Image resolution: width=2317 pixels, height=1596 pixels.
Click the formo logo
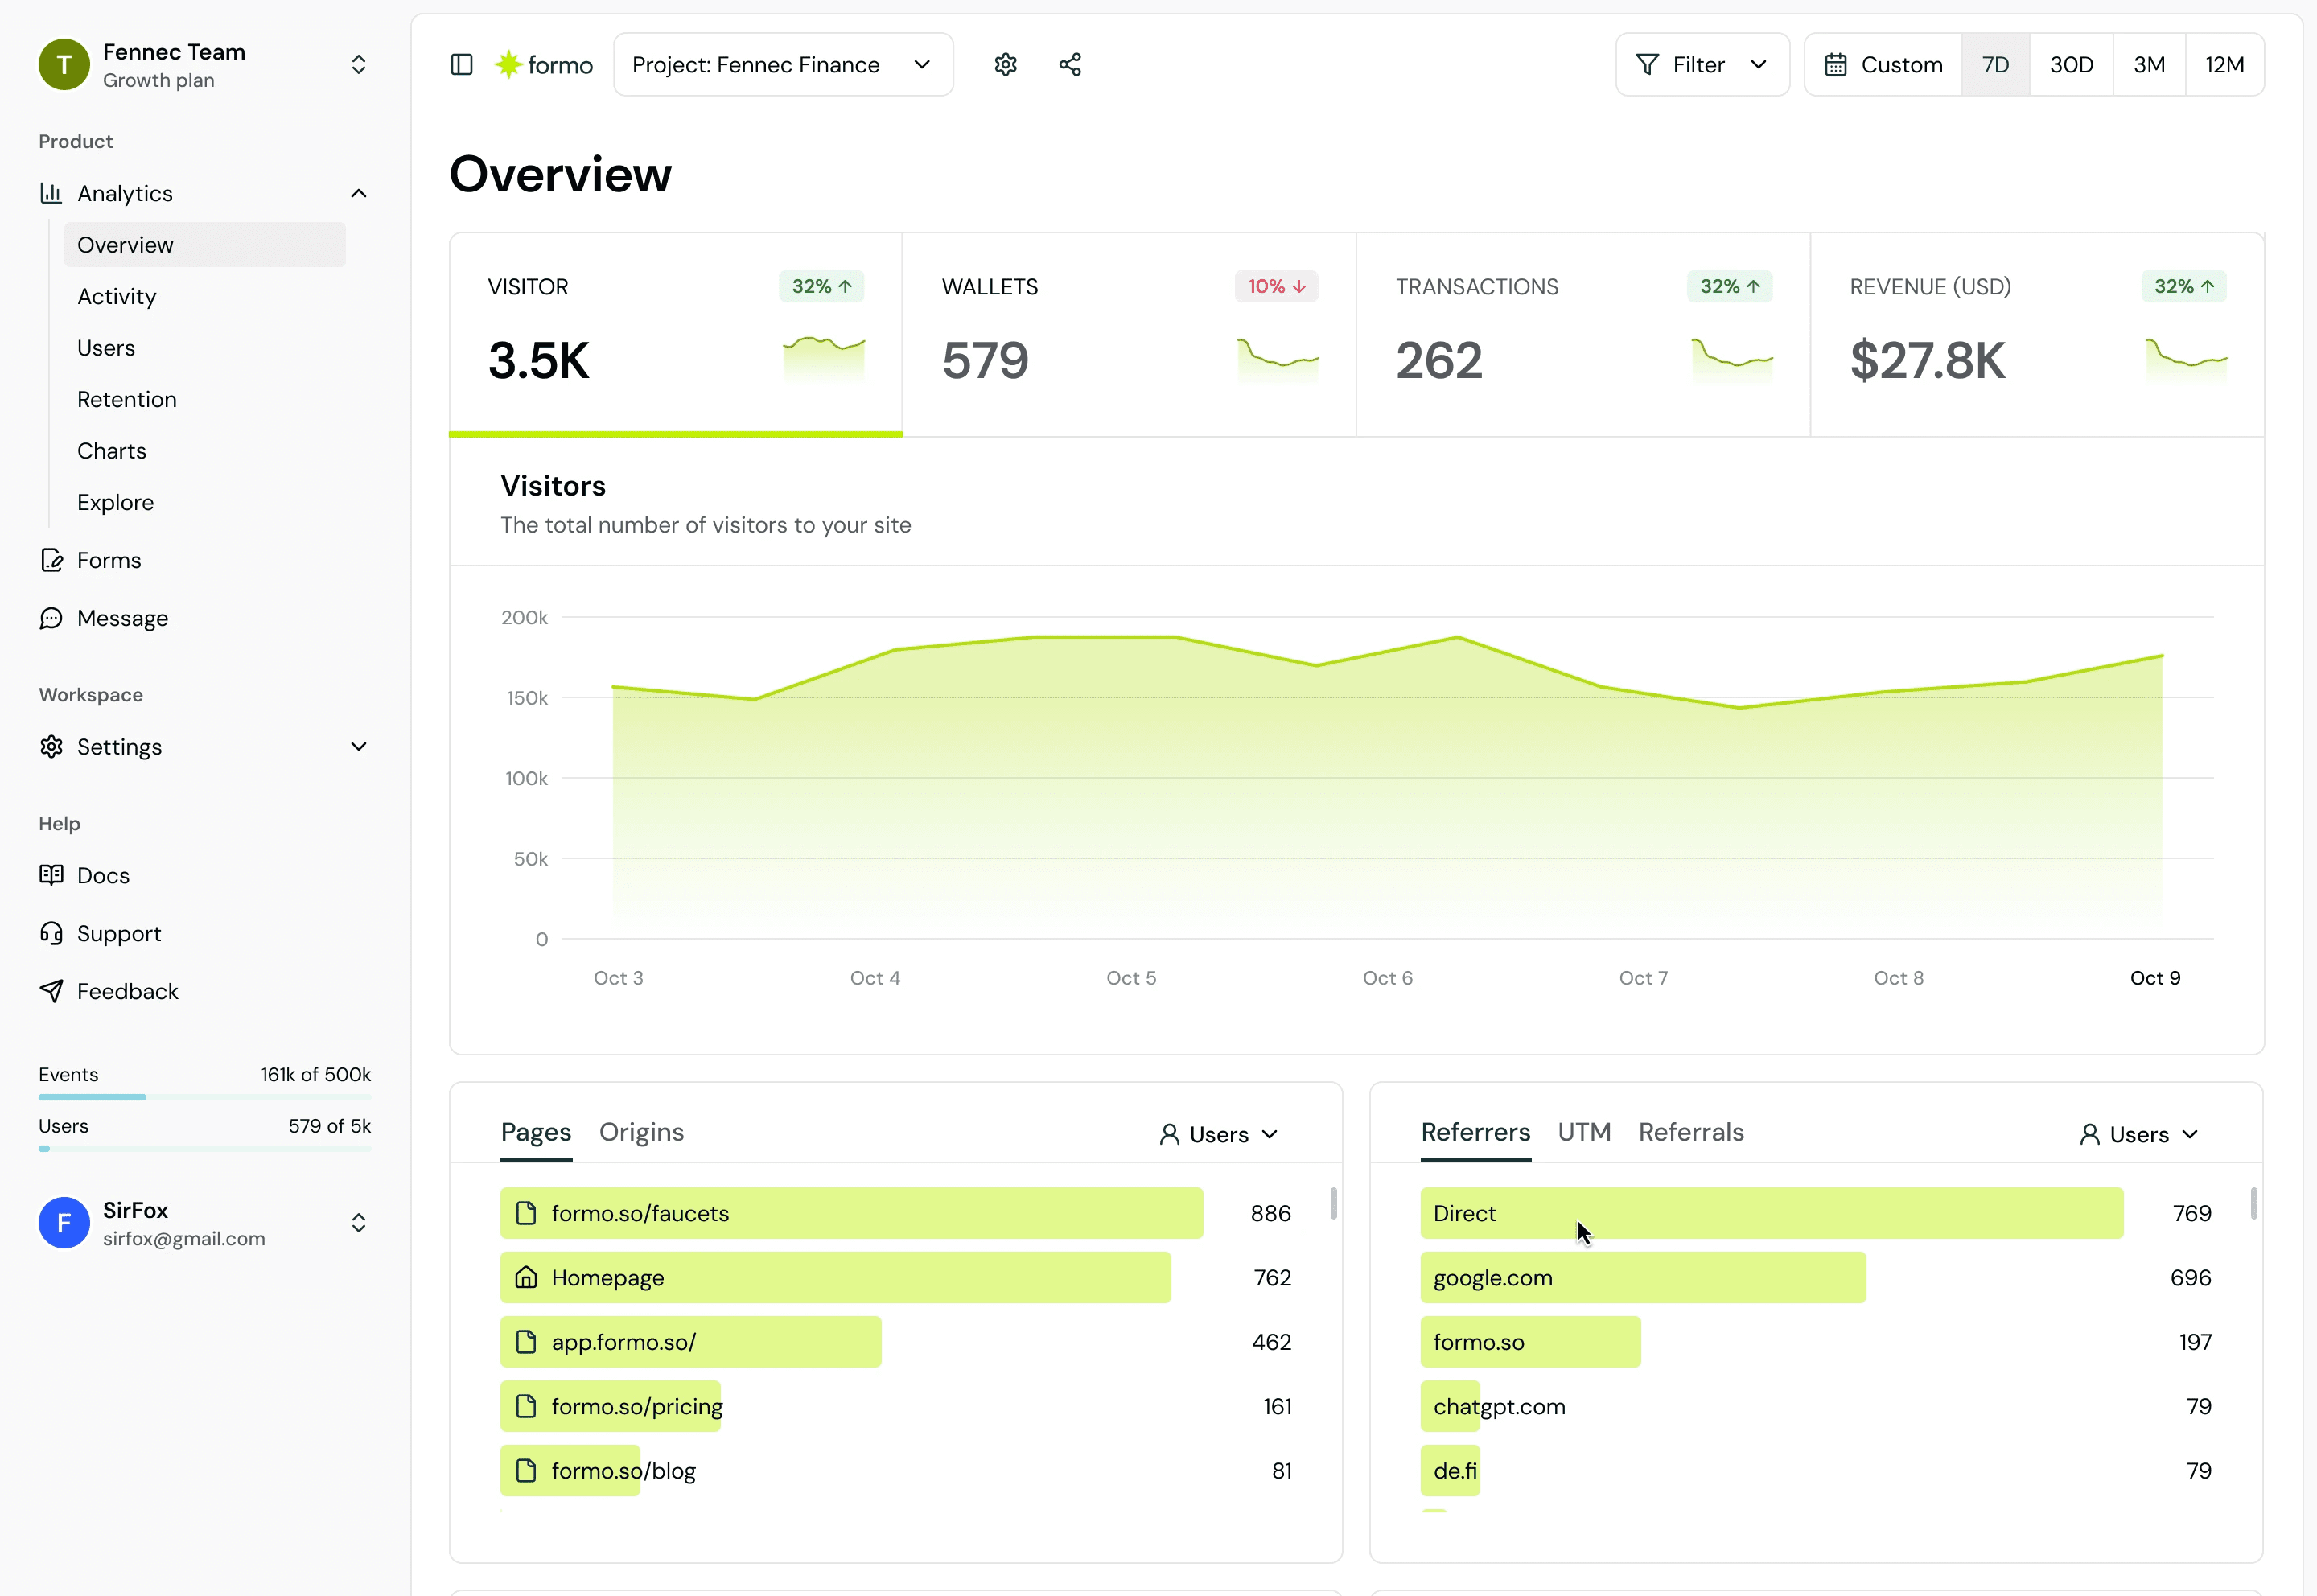tap(544, 65)
